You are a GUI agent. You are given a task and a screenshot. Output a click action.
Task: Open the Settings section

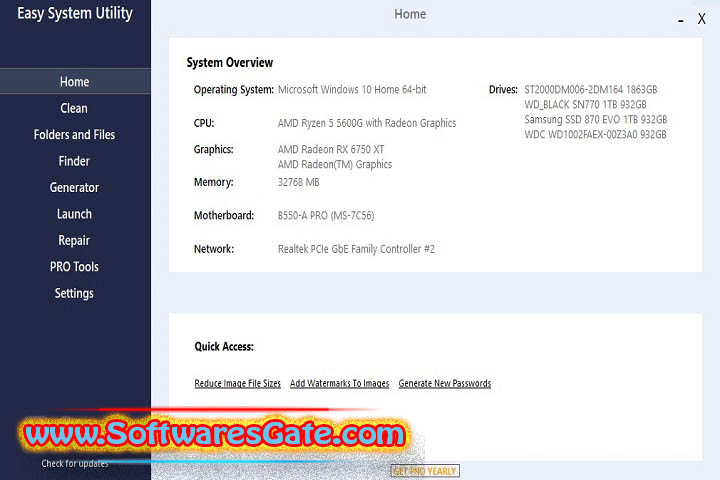pyautogui.click(x=74, y=294)
